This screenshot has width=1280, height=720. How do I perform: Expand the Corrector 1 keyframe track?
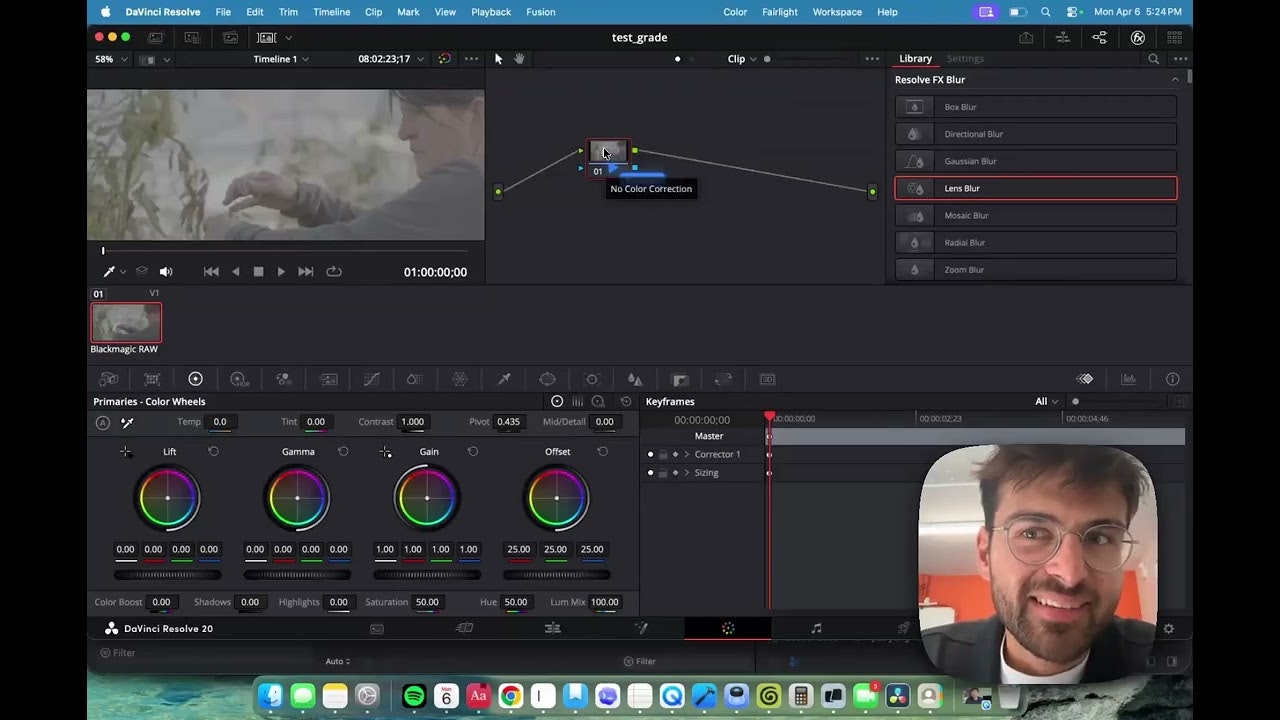tap(687, 455)
